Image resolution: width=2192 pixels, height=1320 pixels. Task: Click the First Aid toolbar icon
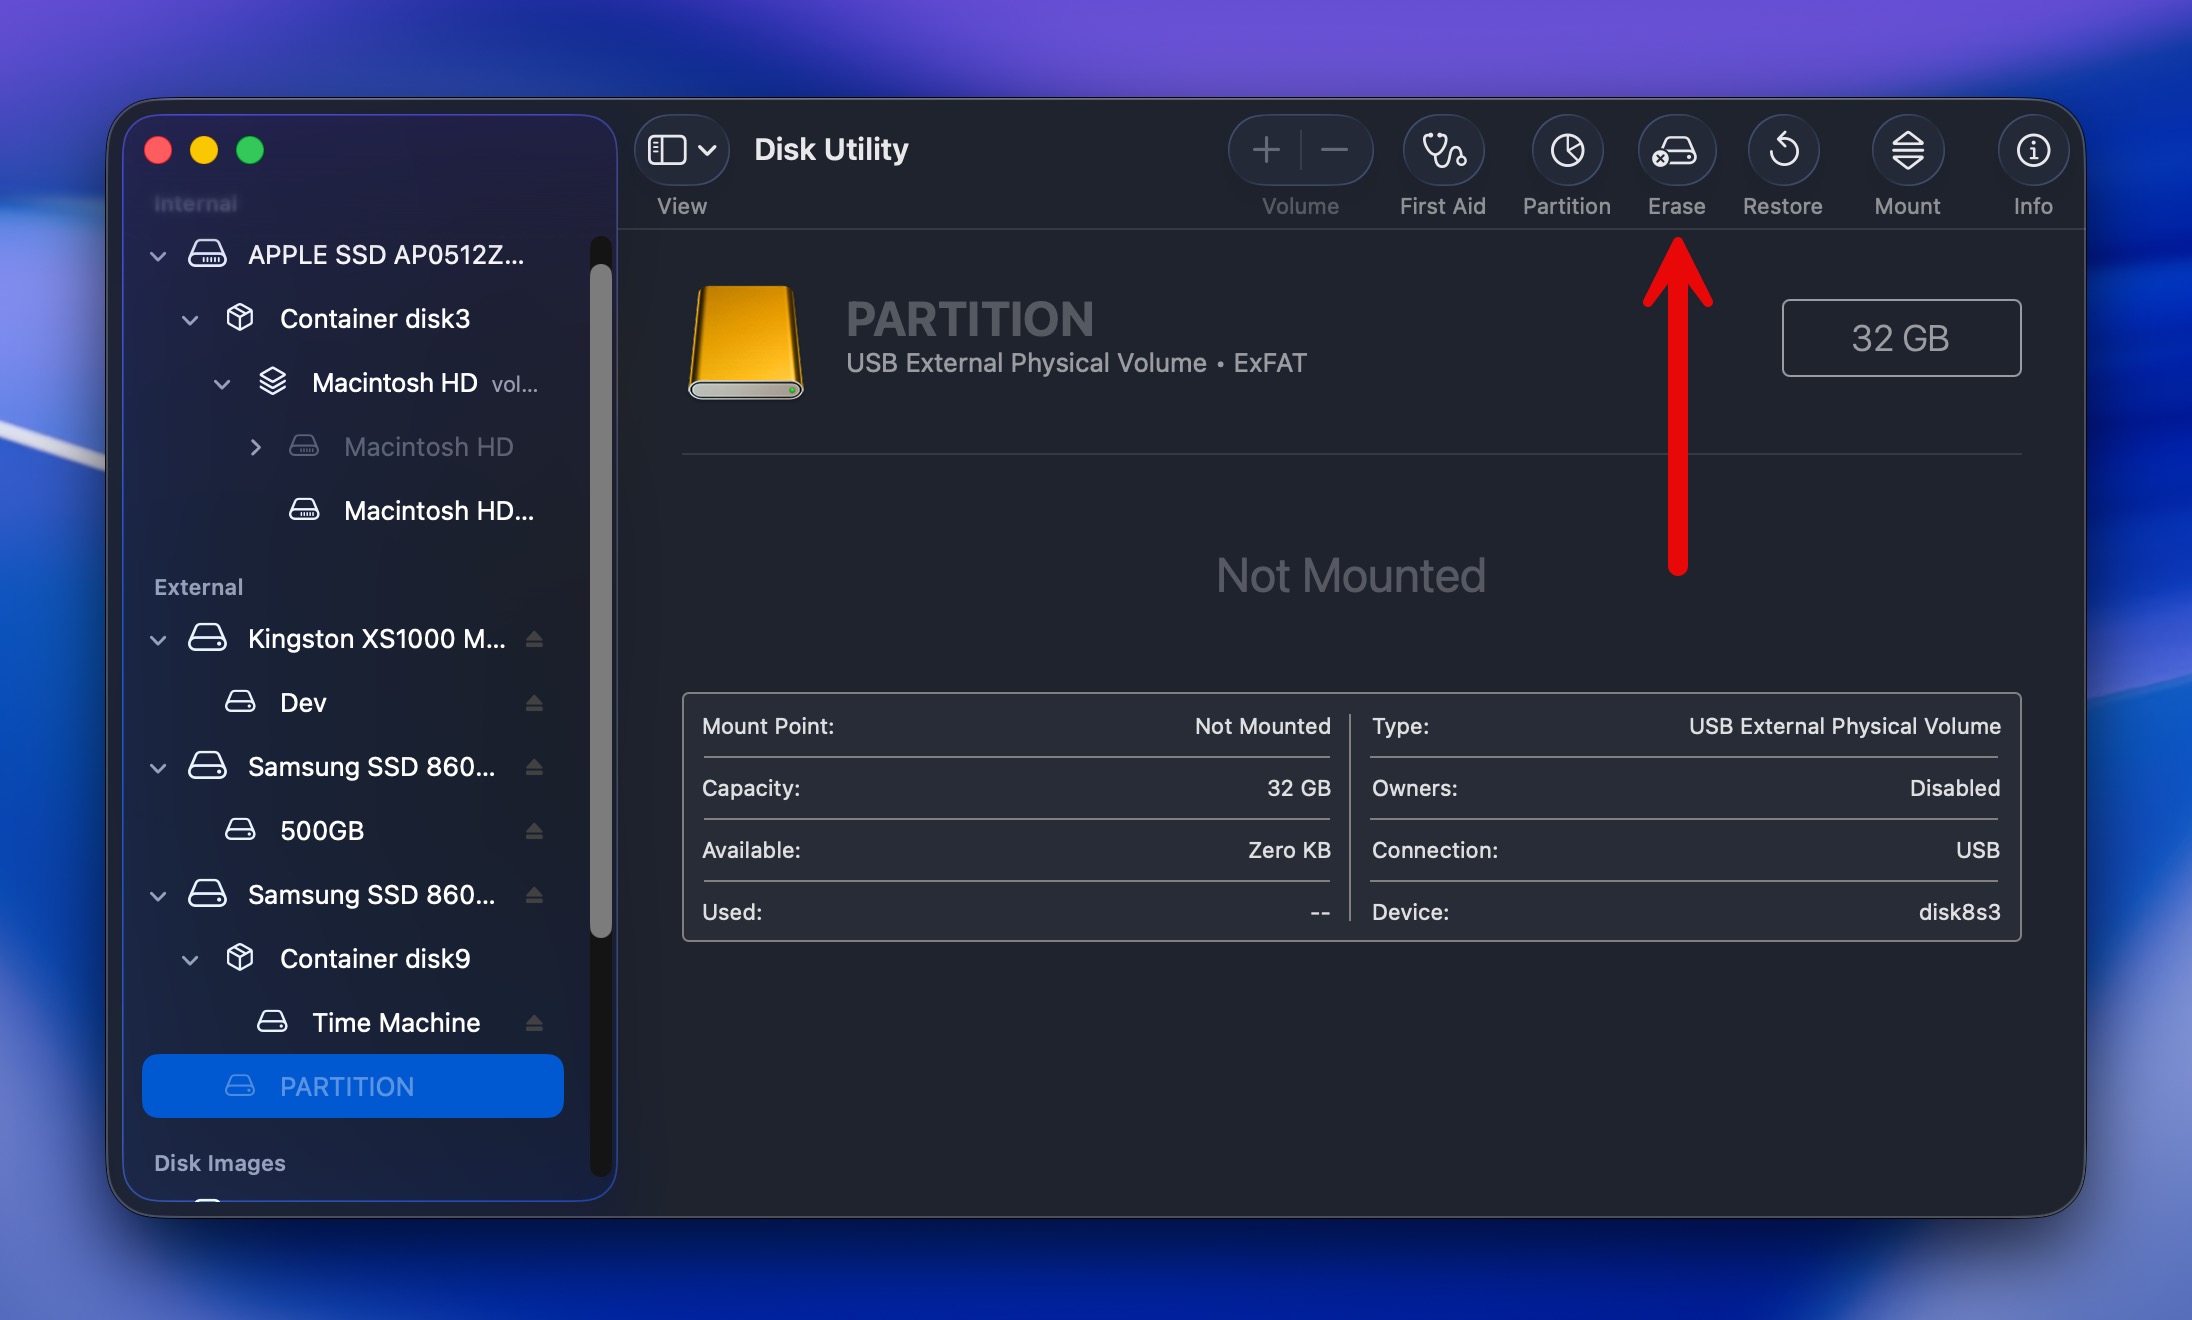(1443, 150)
